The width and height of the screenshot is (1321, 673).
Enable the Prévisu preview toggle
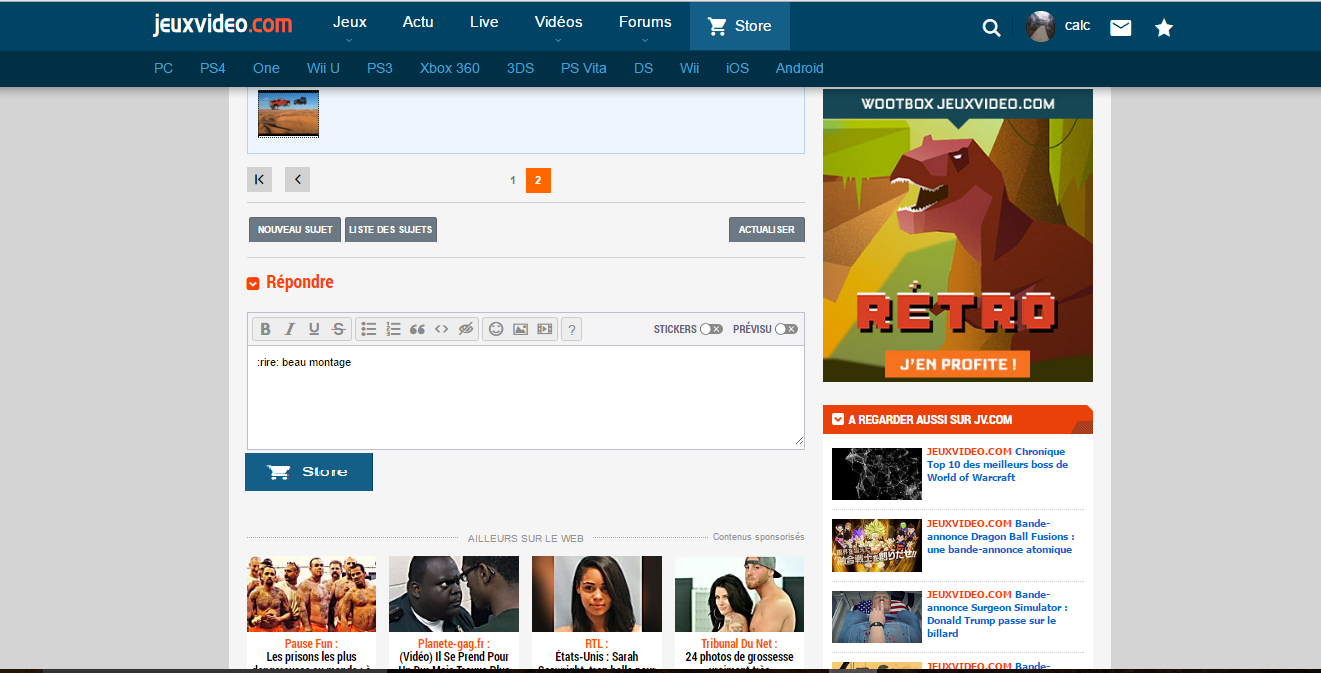point(786,329)
